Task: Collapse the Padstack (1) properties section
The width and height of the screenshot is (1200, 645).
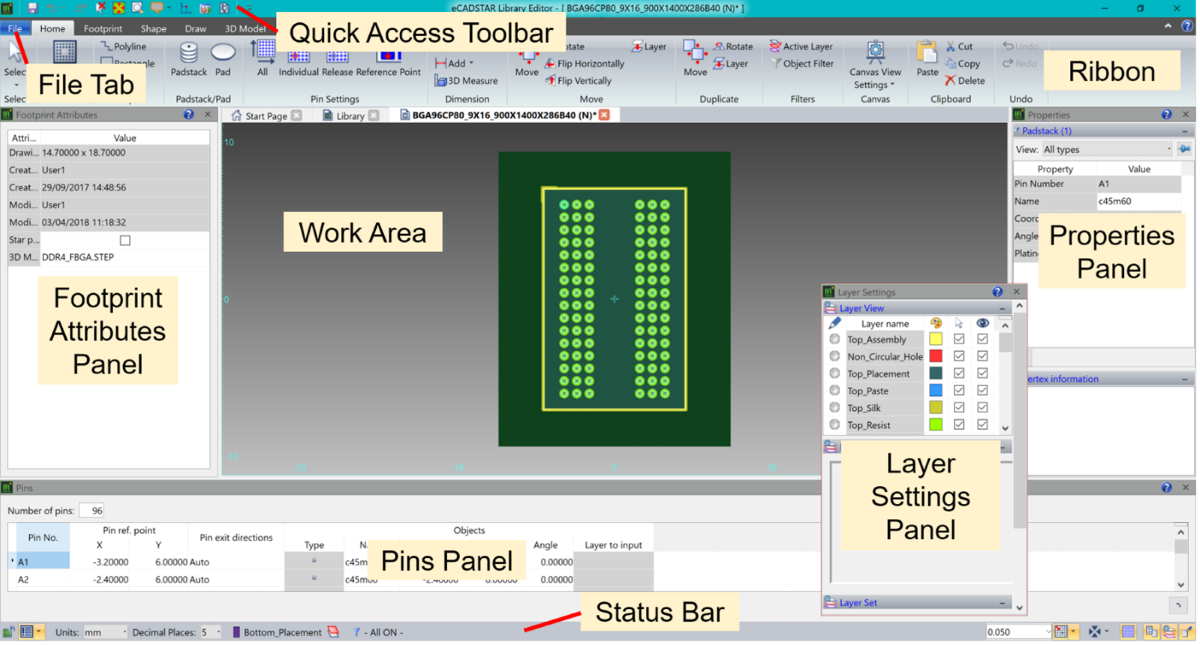Action: click(1185, 131)
